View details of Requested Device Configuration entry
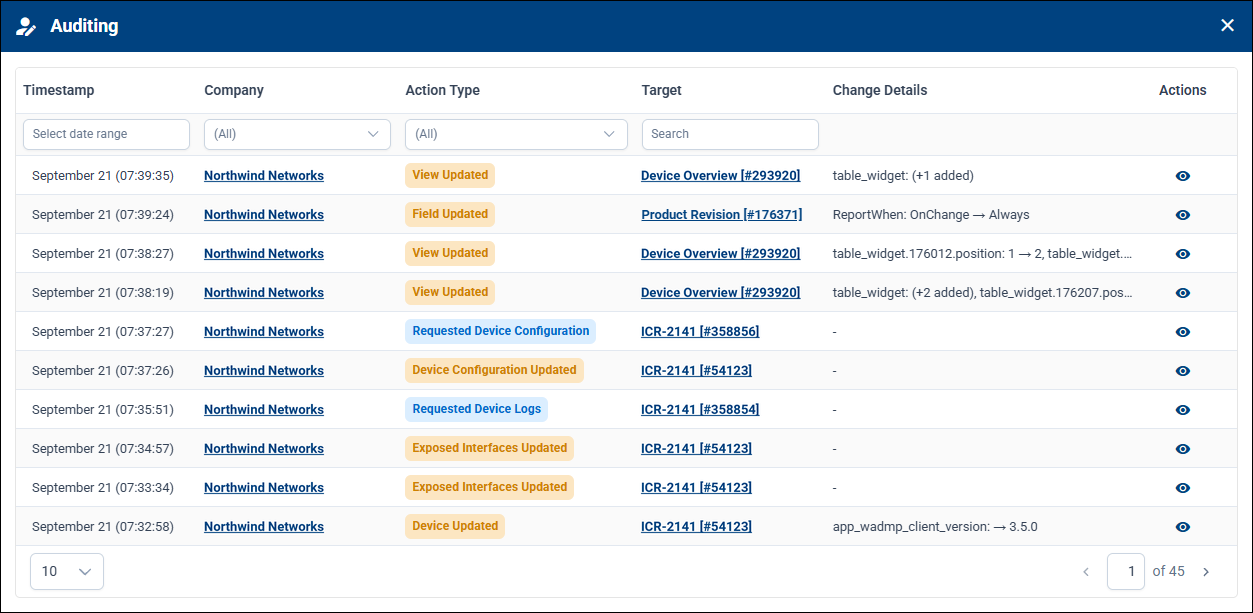 (x=1183, y=332)
